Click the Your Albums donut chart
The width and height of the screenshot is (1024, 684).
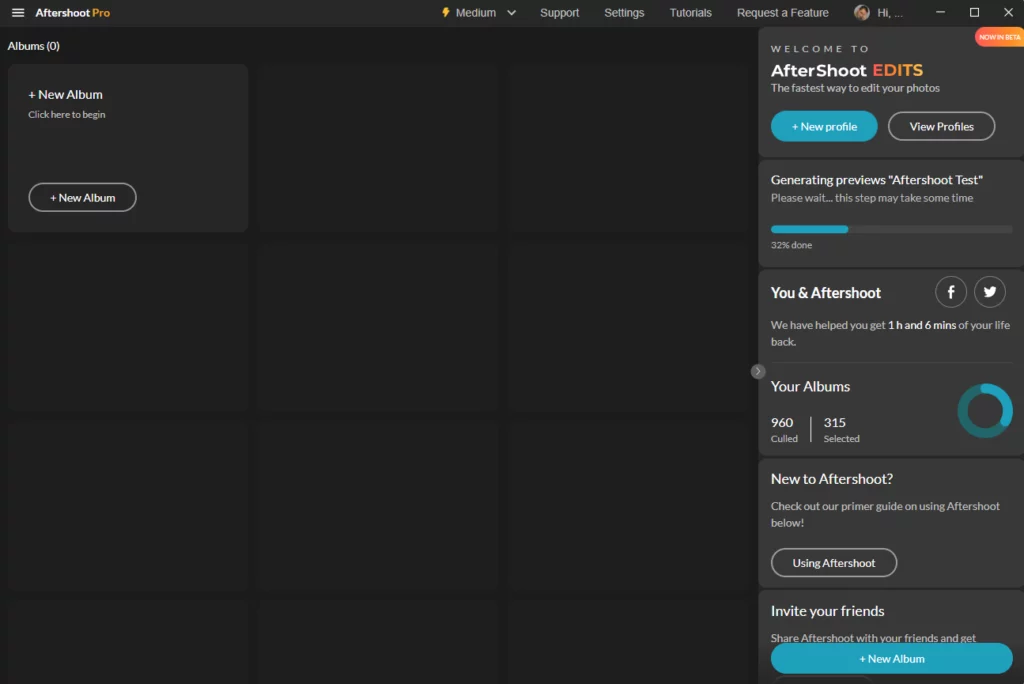tap(985, 410)
